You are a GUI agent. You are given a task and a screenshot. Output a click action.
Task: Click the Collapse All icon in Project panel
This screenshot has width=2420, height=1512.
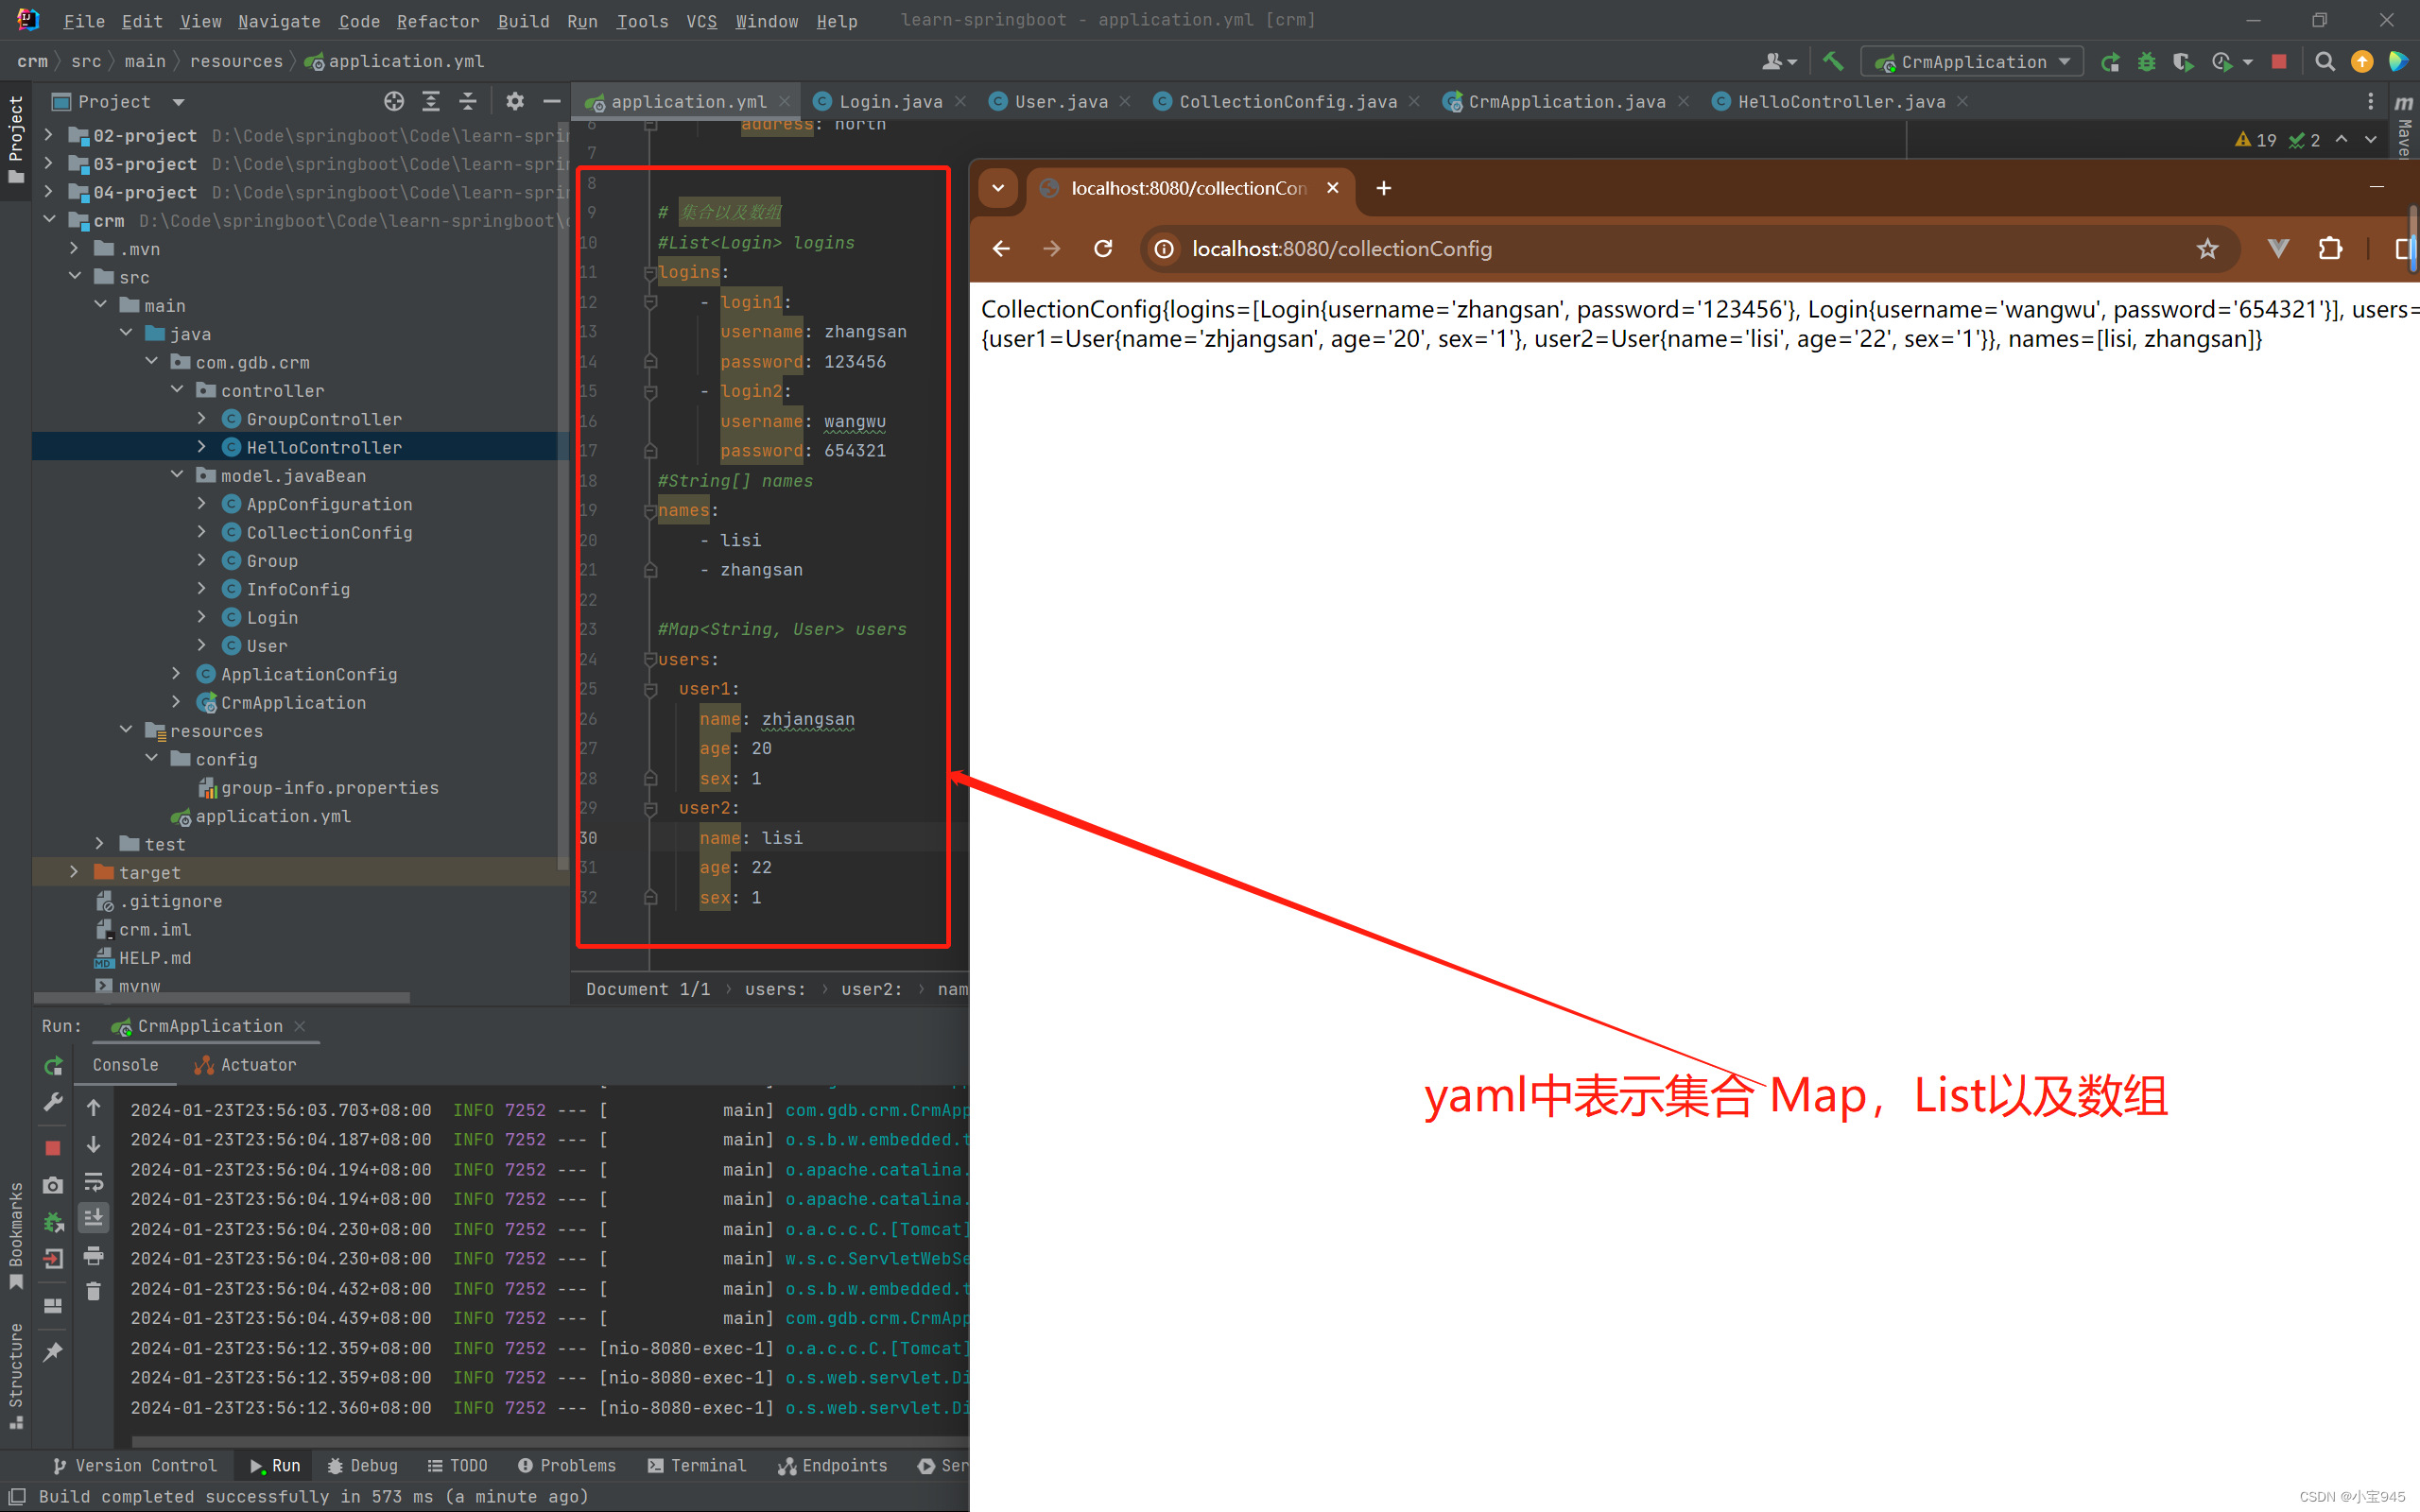coord(467,101)
